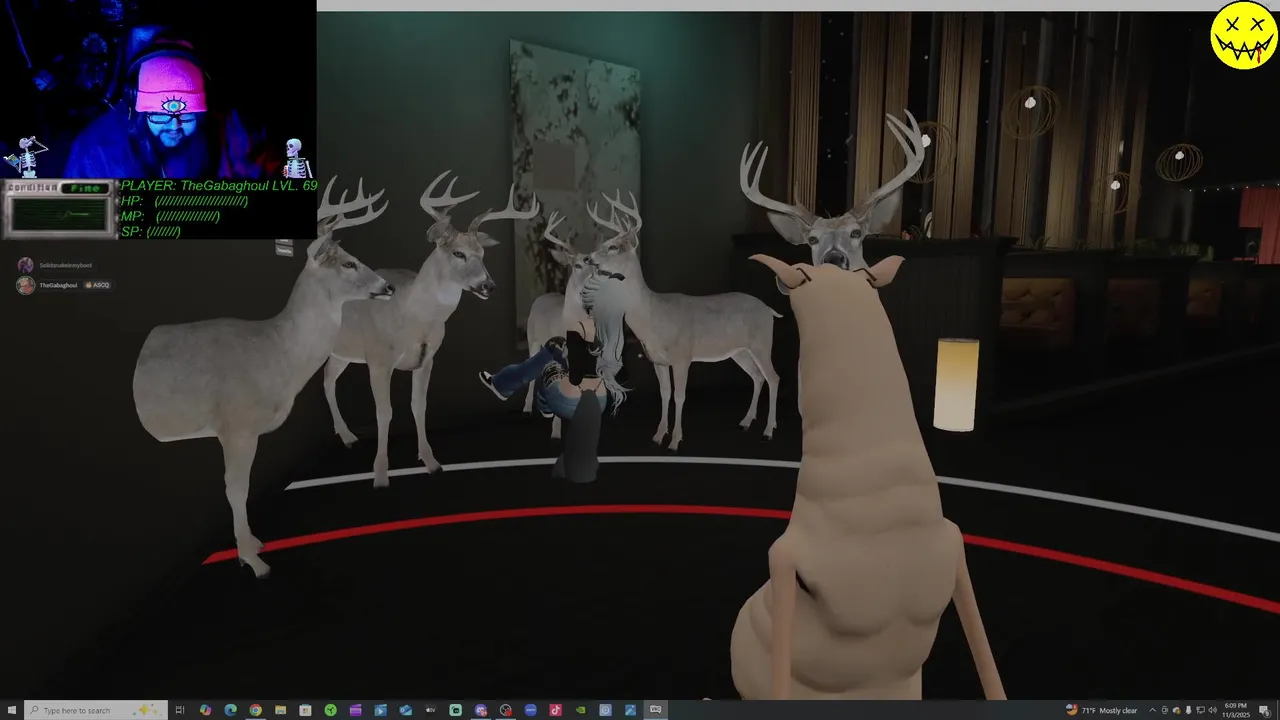Open the Copilot taskbar icon

point(205,710)
